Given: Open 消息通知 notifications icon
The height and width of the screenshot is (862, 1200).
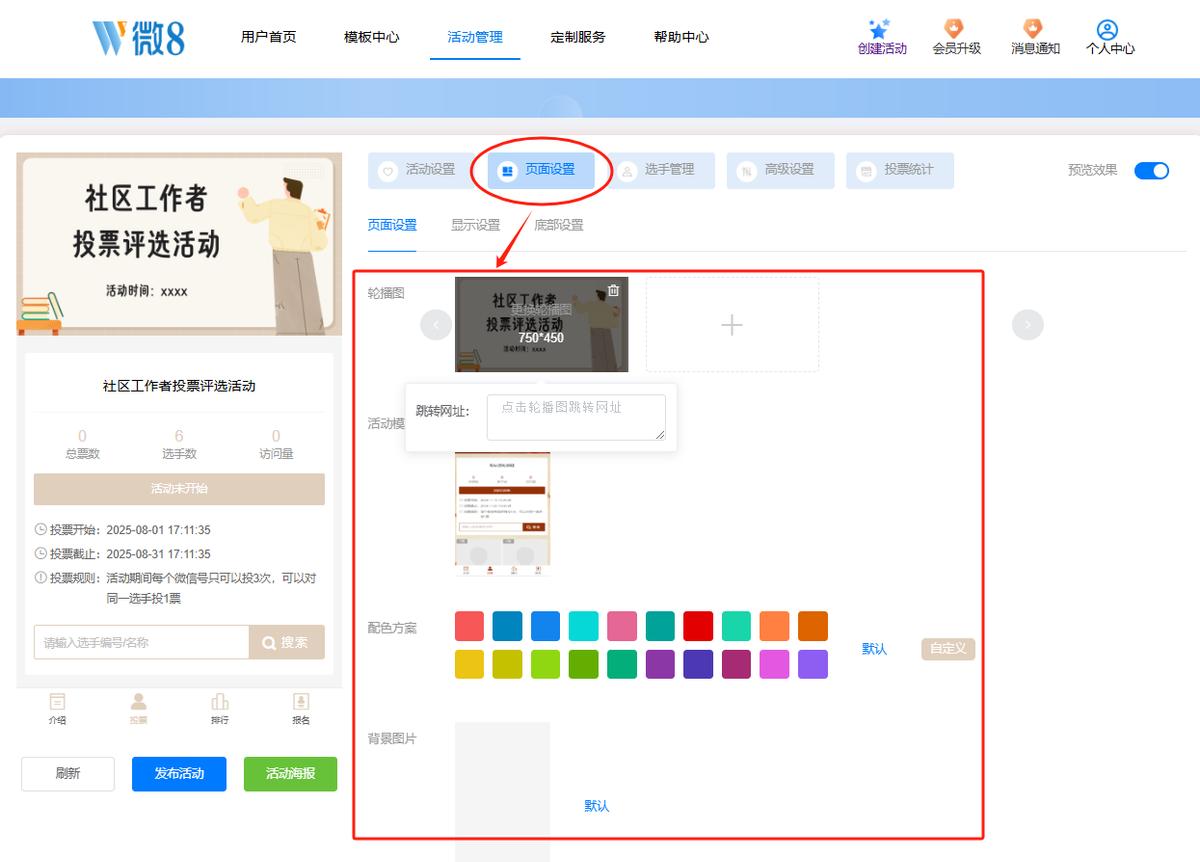Looking at the screenshot, I should [x=1033, y=29].
